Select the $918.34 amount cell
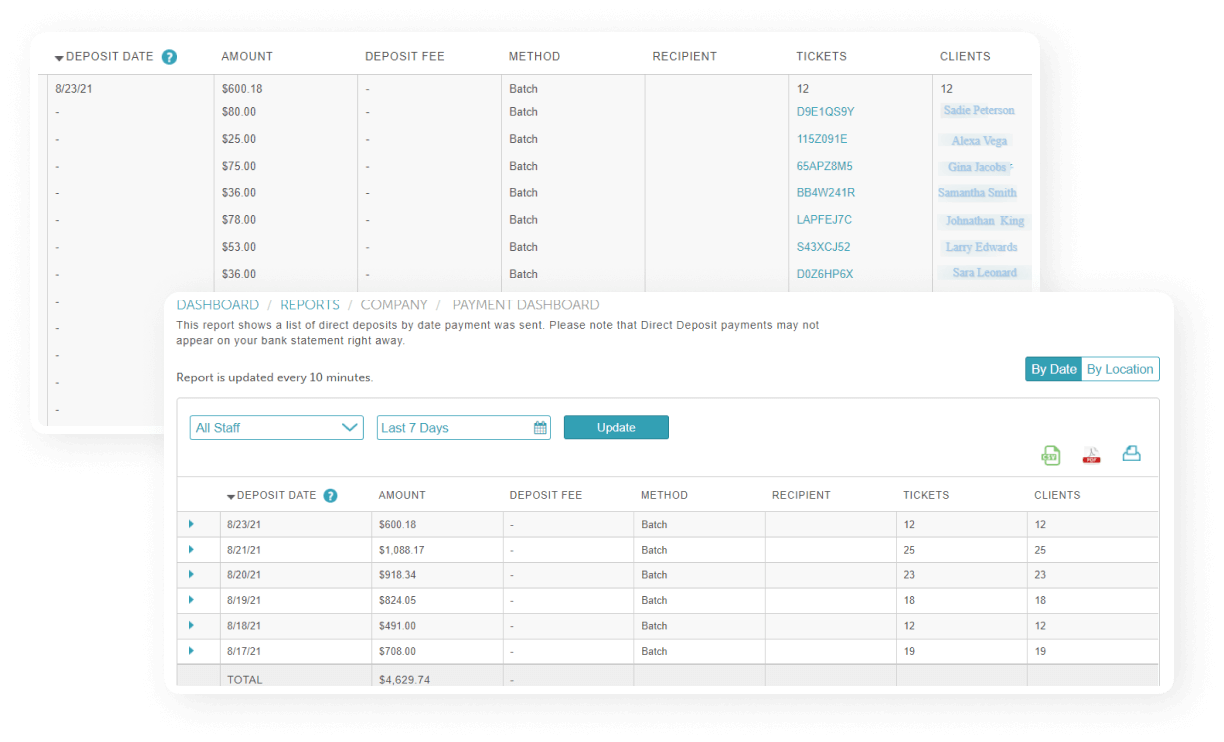The width and height of the screenshot is (1224, 742). pyautogui.click(x=397, y=575)
